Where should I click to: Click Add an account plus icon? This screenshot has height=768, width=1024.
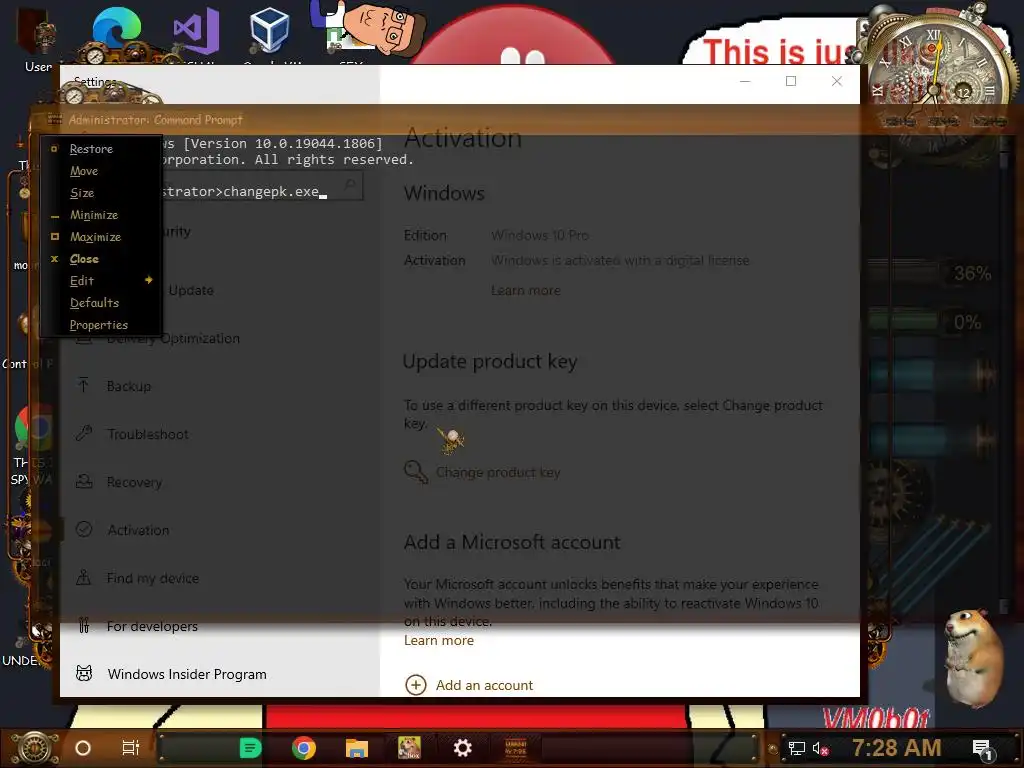[416, 685]
